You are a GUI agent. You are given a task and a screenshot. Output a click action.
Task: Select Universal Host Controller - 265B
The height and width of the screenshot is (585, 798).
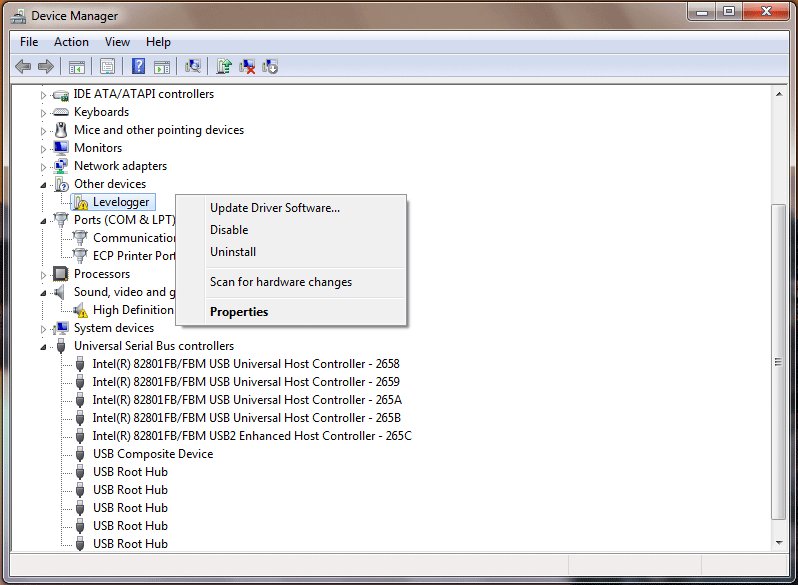click(x=246, y=417)
